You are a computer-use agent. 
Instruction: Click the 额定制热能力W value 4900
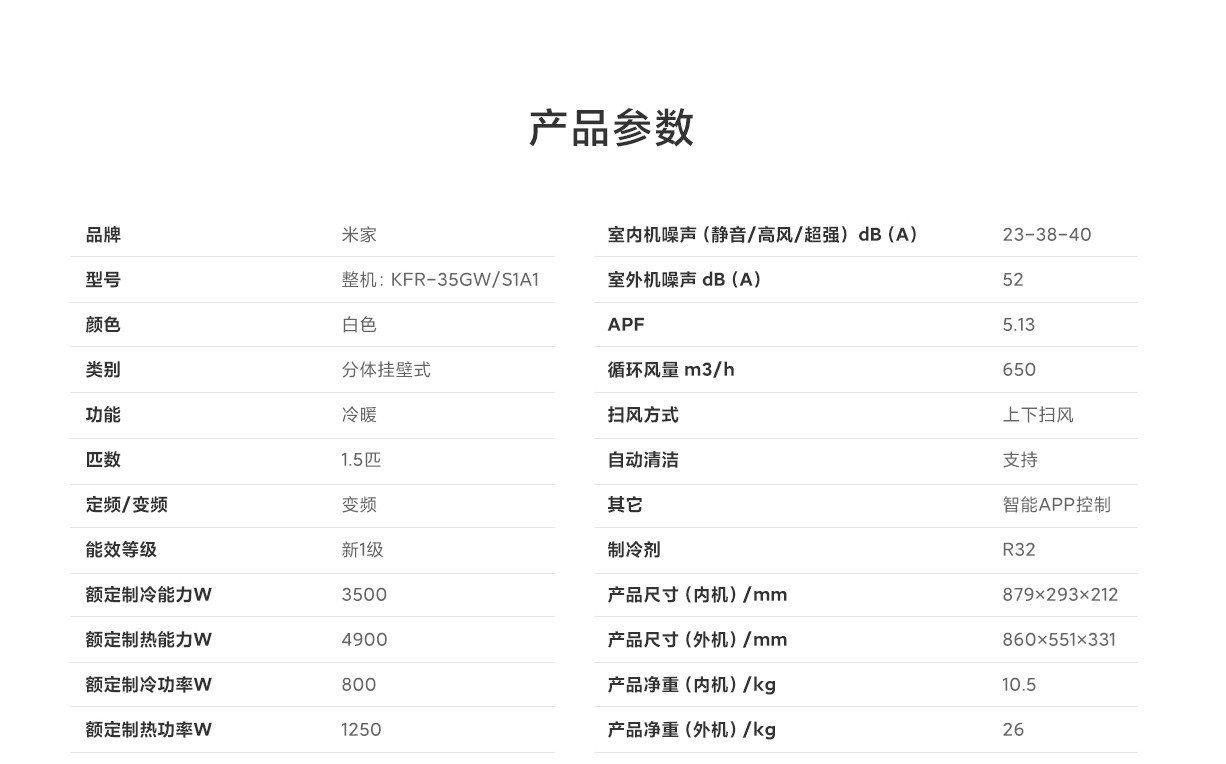364,640
